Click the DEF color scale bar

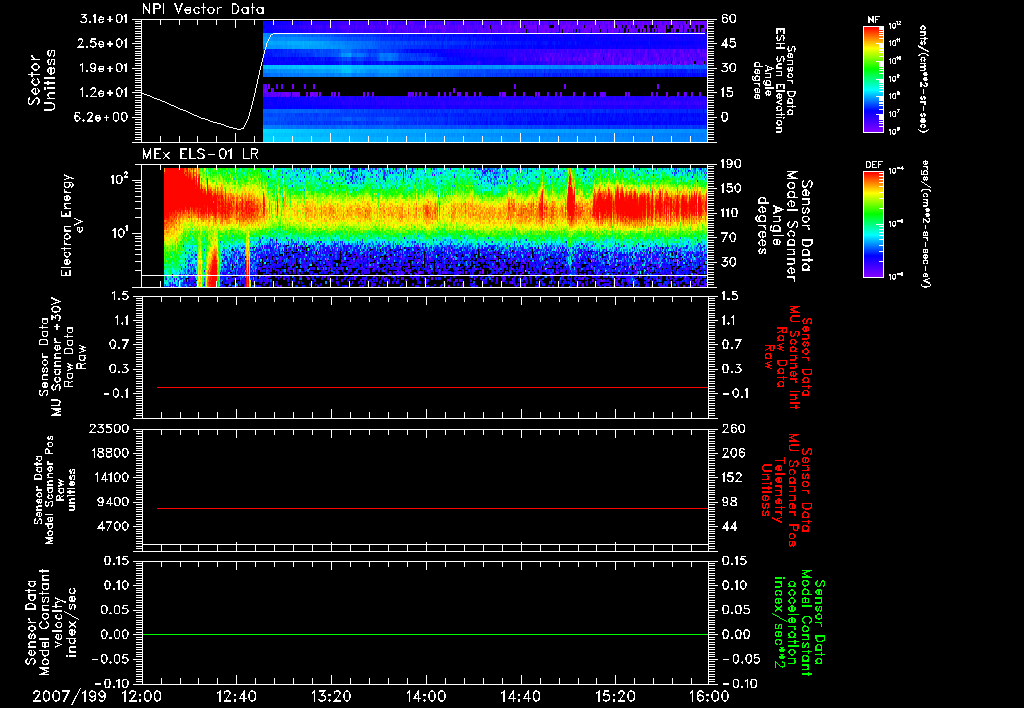coord(874,224)
